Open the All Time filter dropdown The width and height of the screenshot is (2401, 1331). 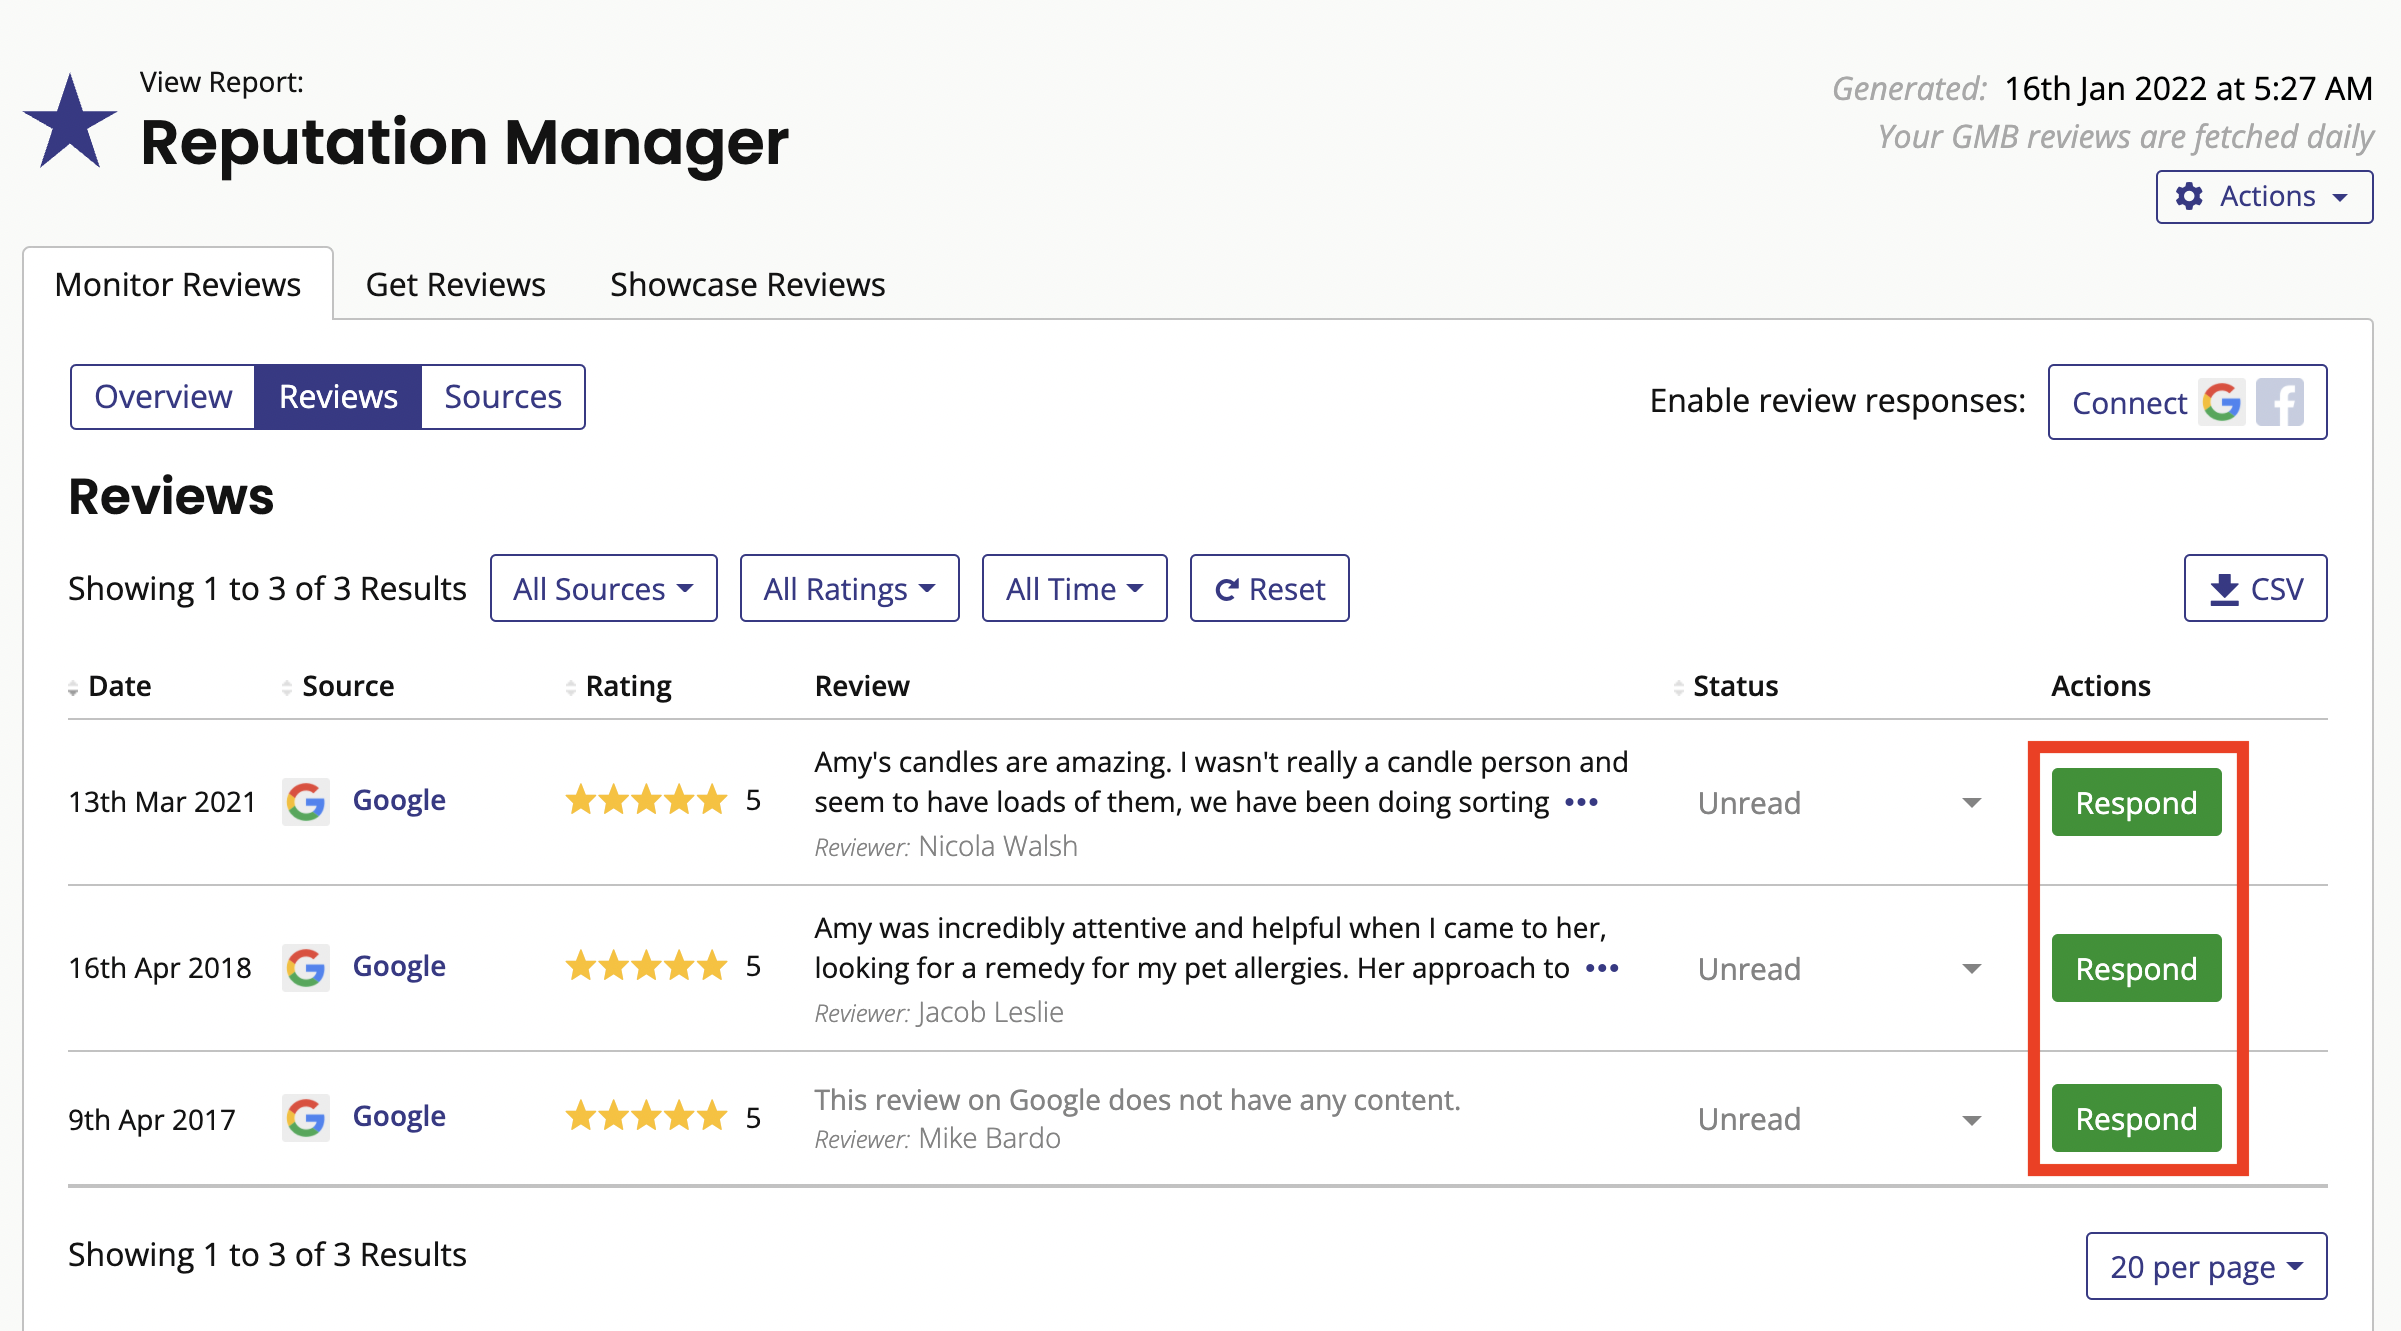point(1075,588)
